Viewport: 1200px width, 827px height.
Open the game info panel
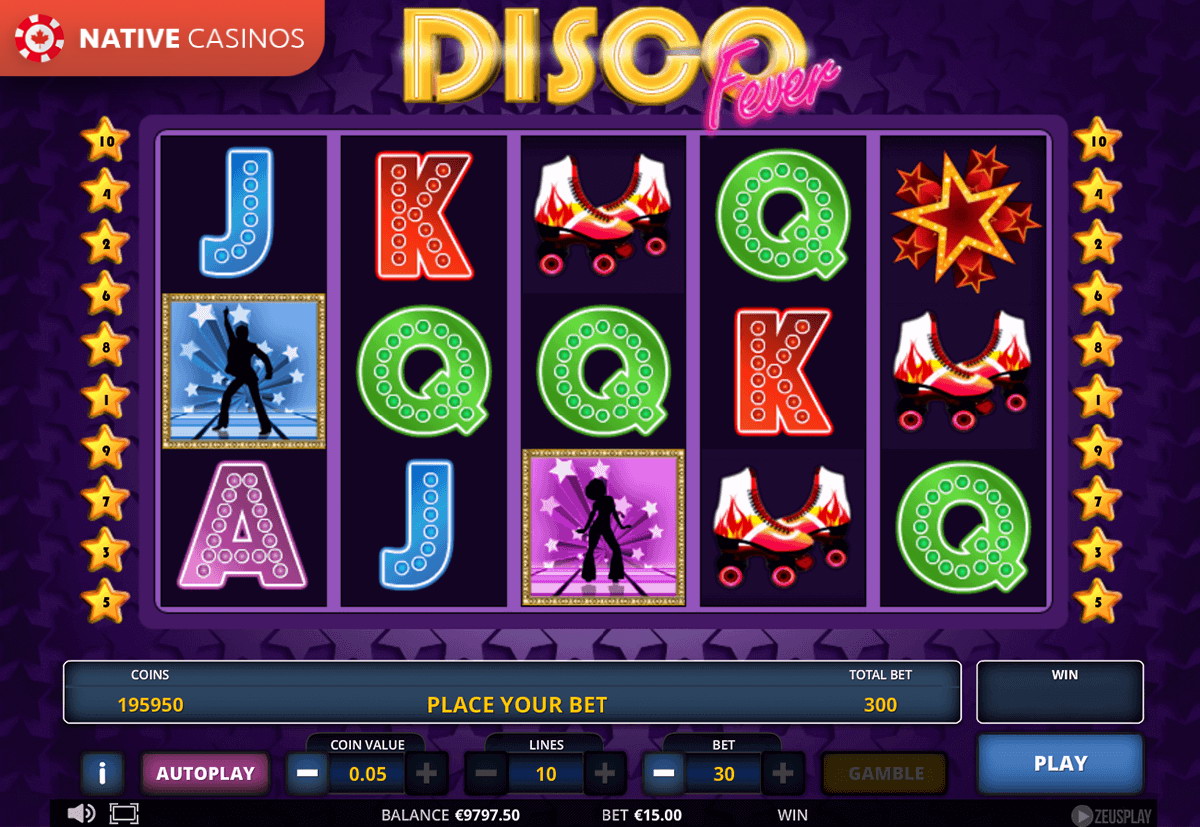pos(103,772)
